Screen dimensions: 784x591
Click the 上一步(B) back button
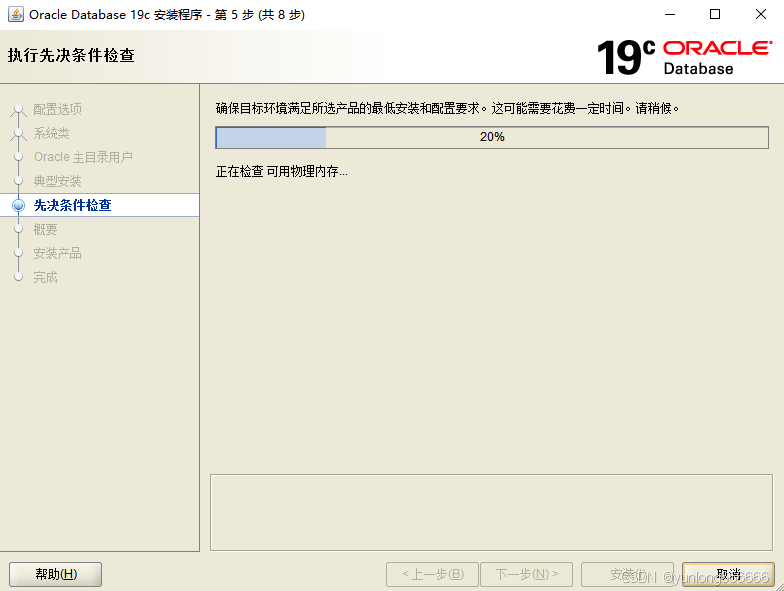click(x=432, y=574)
